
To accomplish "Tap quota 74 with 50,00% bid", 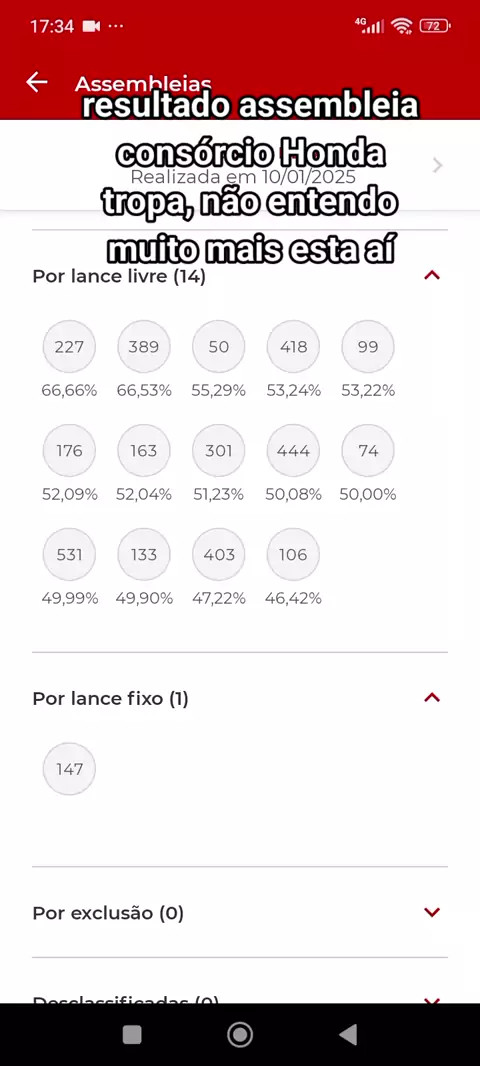I will 368,451.
